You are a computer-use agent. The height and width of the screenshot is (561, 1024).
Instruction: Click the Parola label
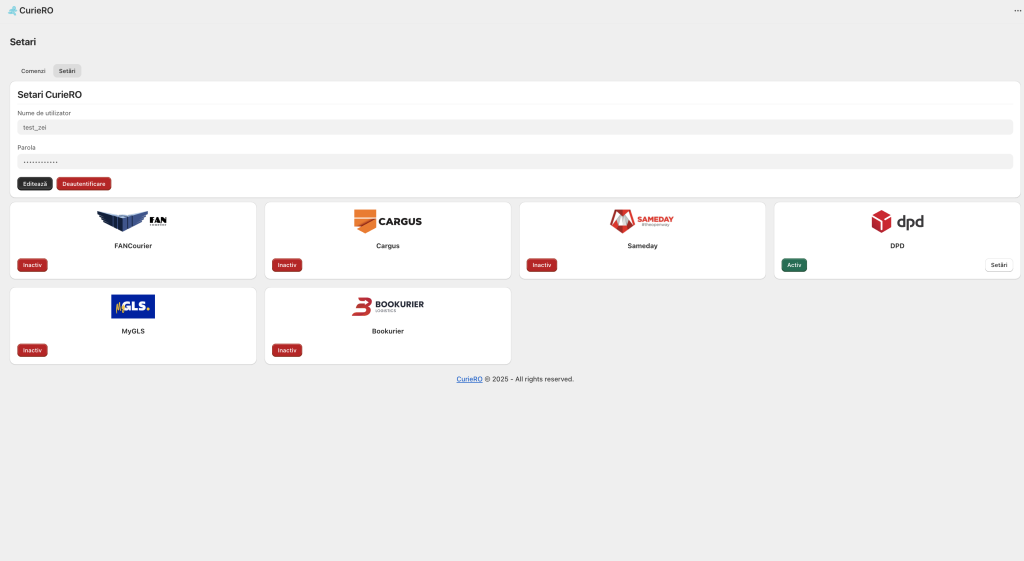(x=26, y=148)
